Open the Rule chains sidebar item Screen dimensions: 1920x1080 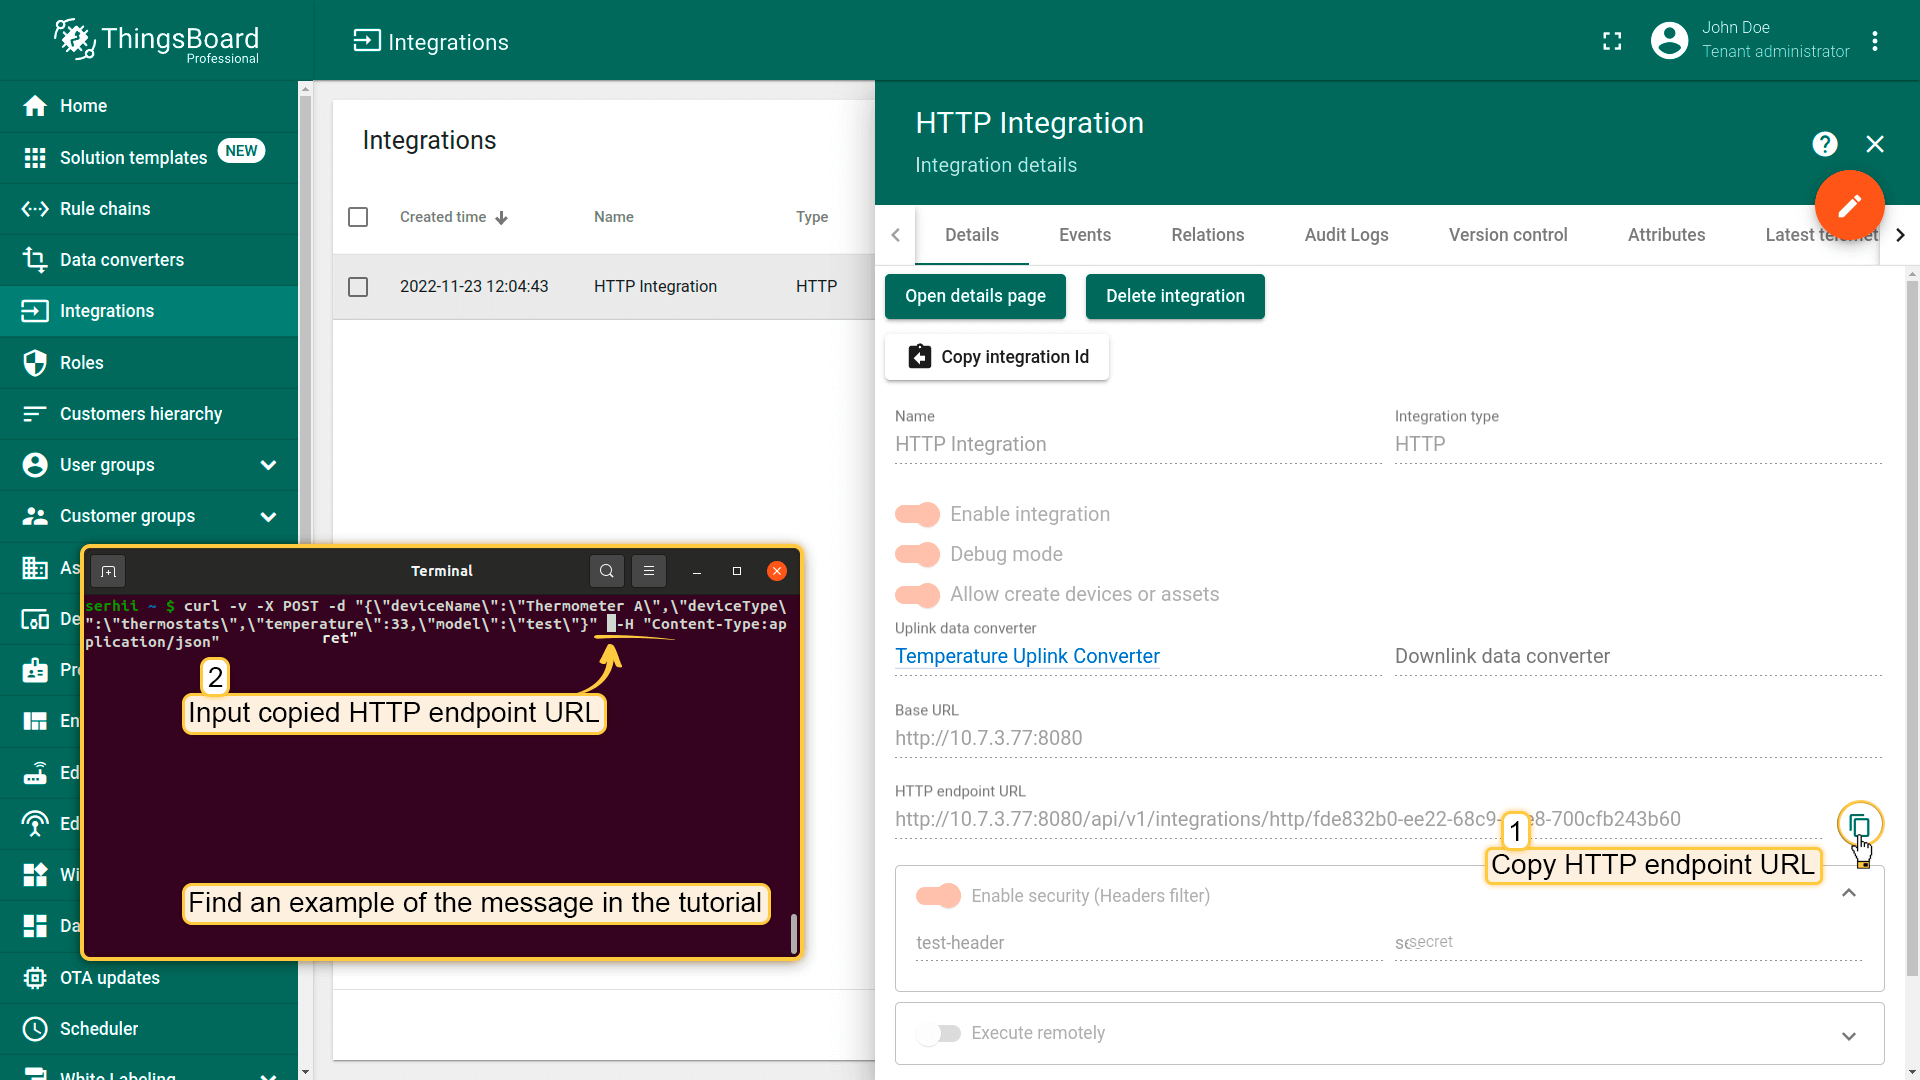coord(105,209)
